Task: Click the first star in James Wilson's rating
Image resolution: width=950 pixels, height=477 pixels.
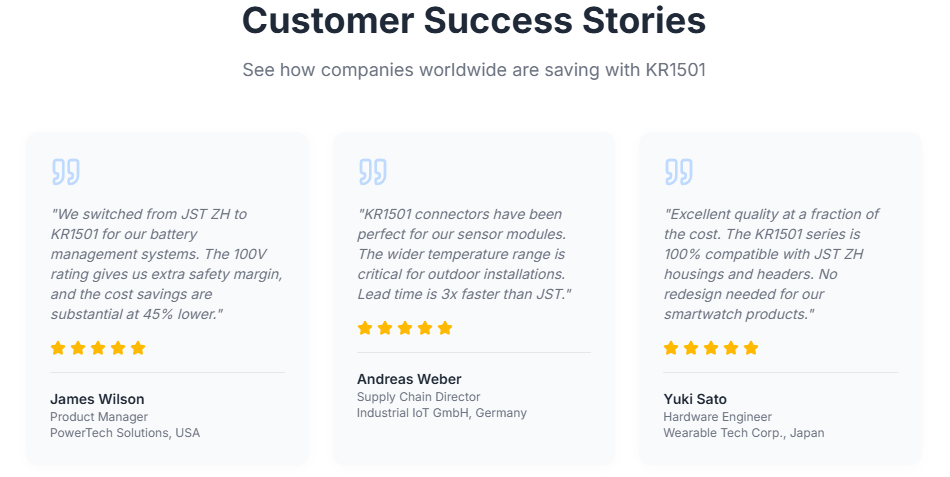Action: 58,348
